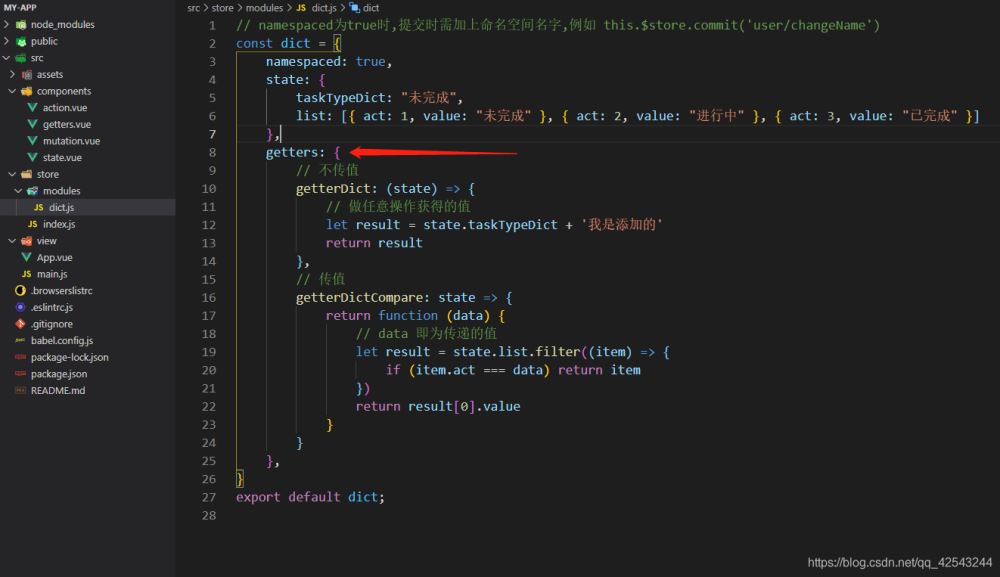The width and height of the screenshot is (1000, 577).
Task: Click the JS icon next to dict.js
Action: [x=39, y=207]
